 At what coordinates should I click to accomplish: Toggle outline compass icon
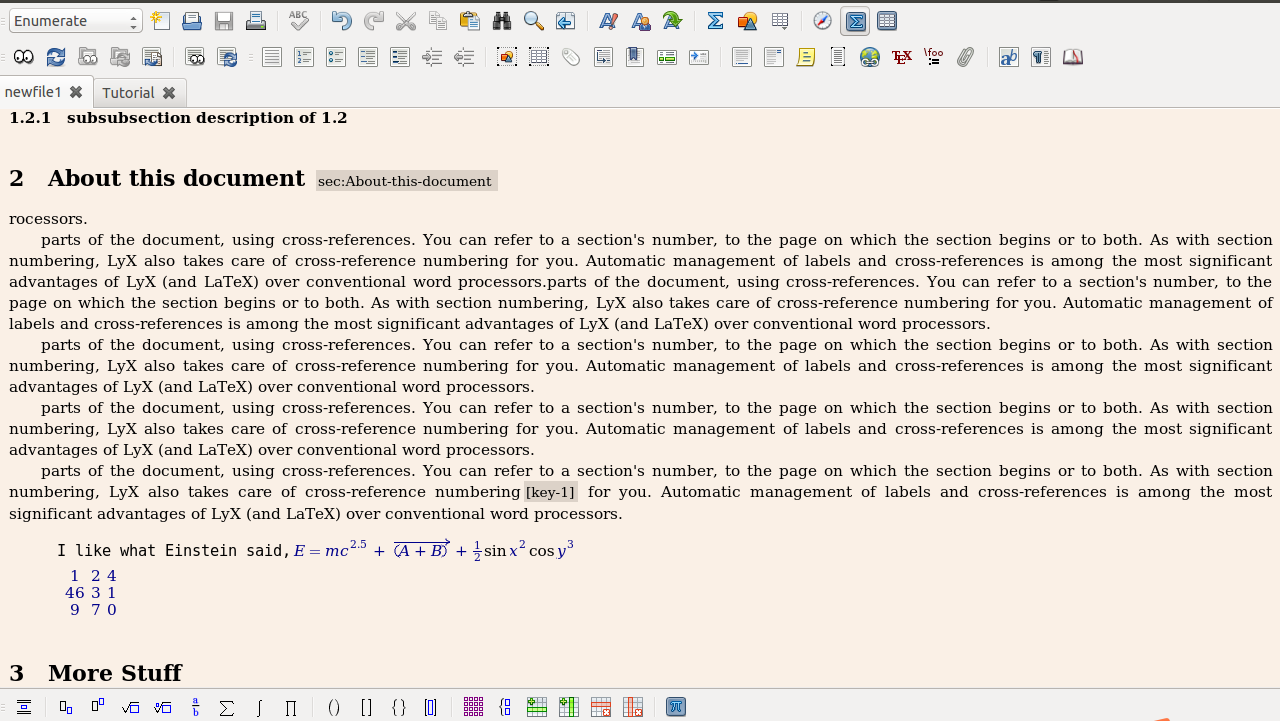pos(822,21)
